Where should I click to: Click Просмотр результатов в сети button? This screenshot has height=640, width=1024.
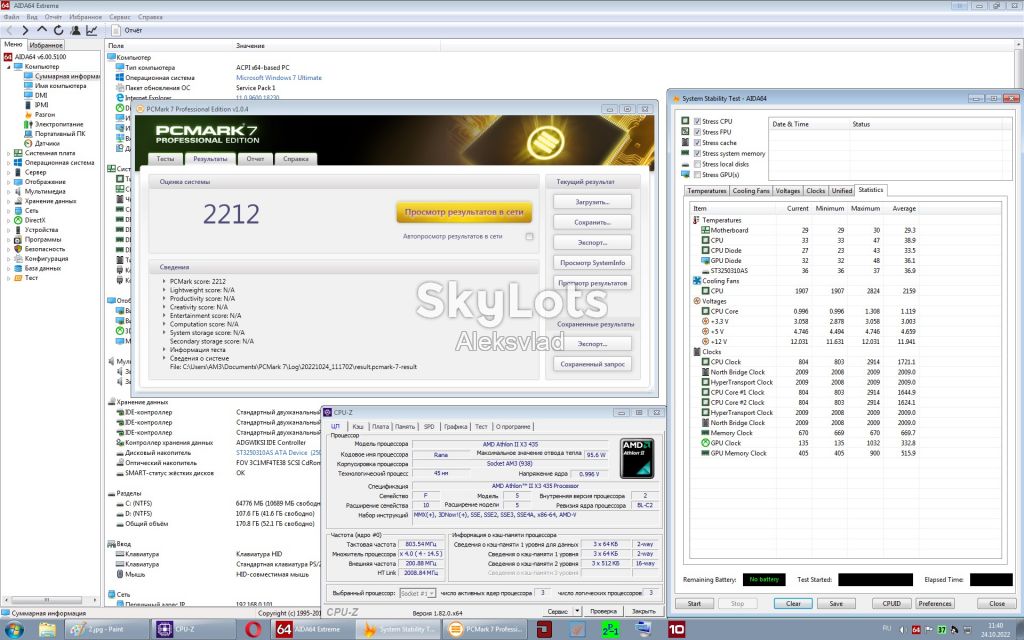point(464,212)
